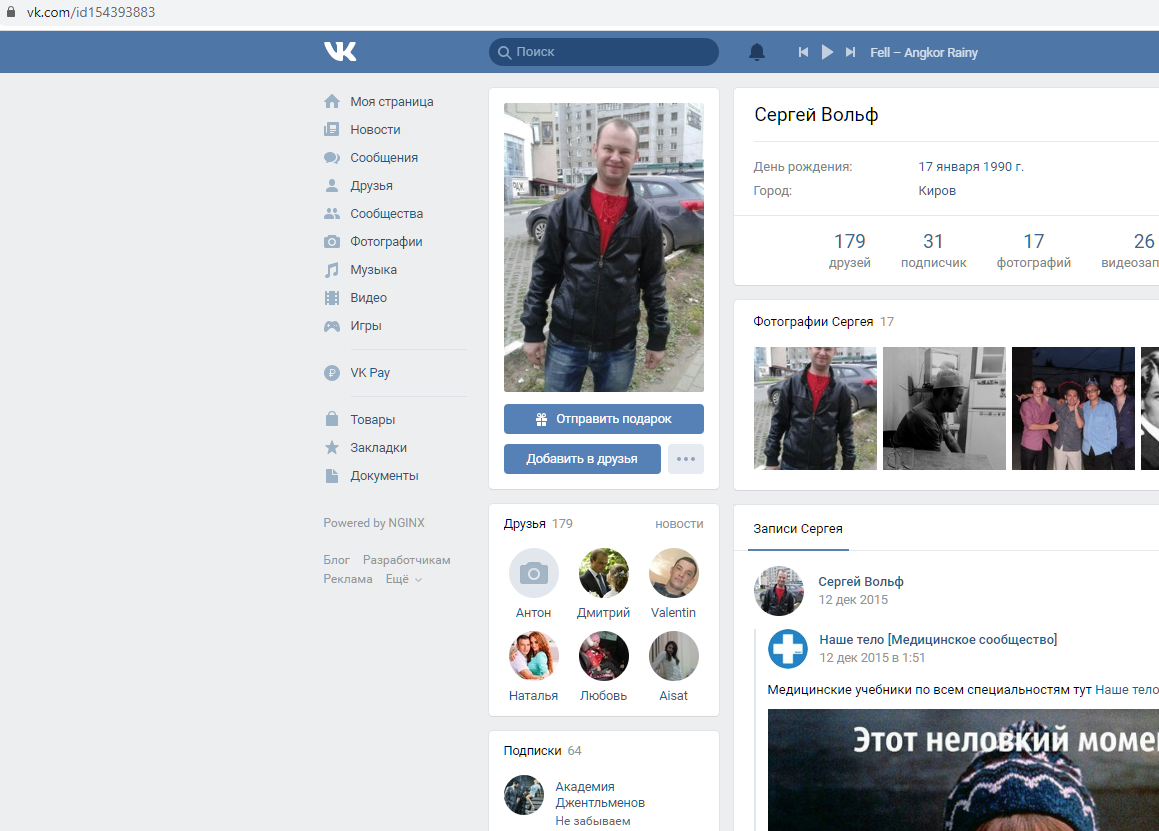Viewport: 1159px width, 831px height.
Task: Open friend Дмитрий's avatar
Action: (x=603, y=573)
